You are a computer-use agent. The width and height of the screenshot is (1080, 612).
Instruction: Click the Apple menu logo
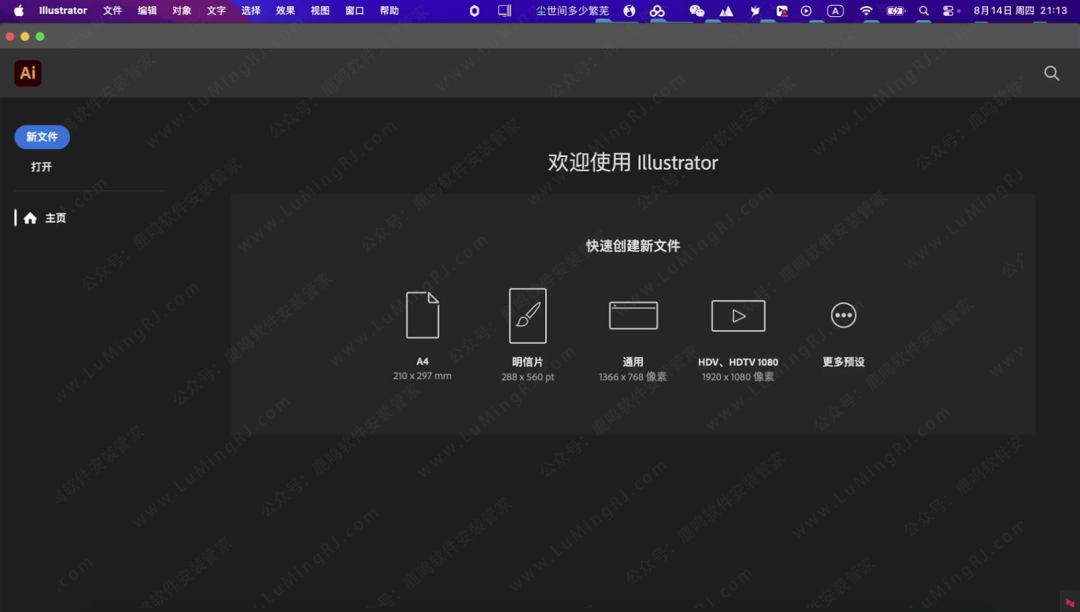18,10
